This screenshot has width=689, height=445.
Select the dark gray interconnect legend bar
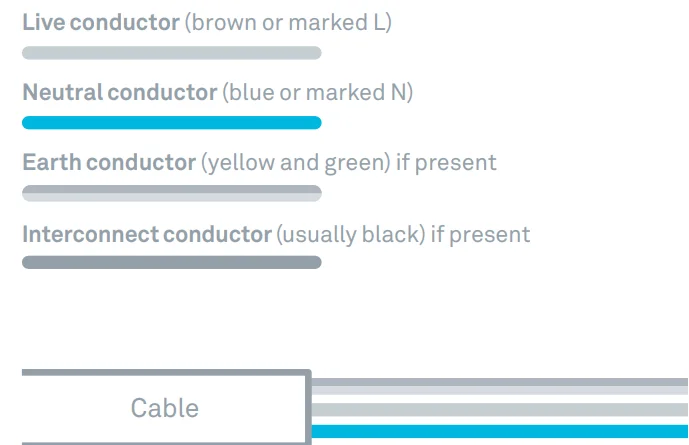(171, 262)
